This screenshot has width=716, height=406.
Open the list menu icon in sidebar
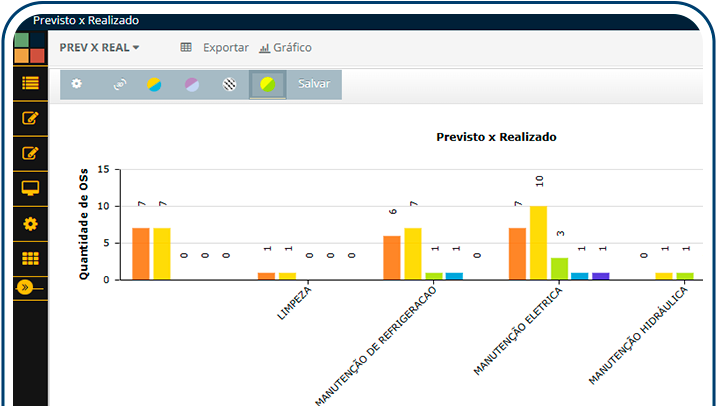(30, 84)
